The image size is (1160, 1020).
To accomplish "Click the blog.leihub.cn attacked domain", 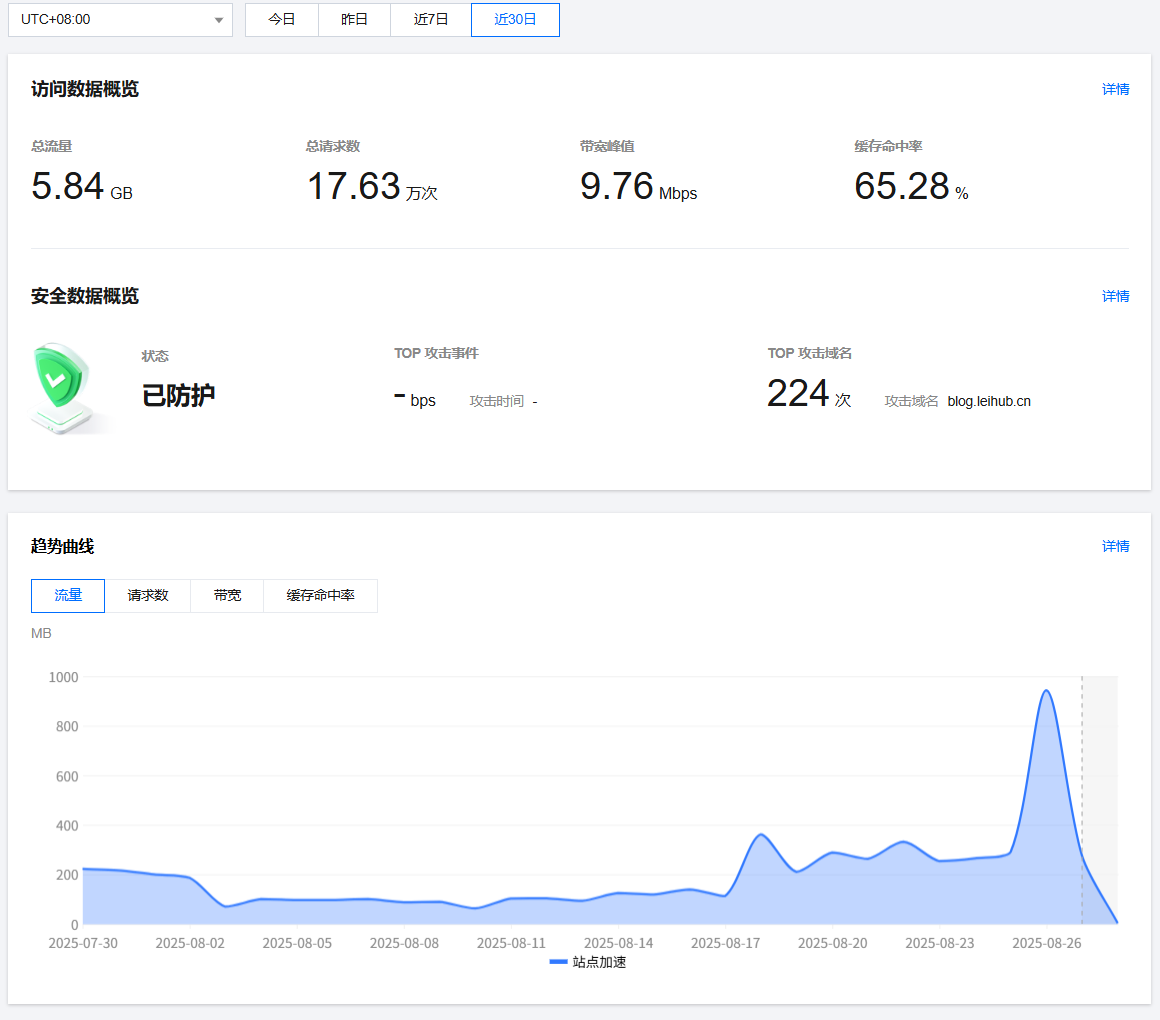I will [x=989, y=402].
